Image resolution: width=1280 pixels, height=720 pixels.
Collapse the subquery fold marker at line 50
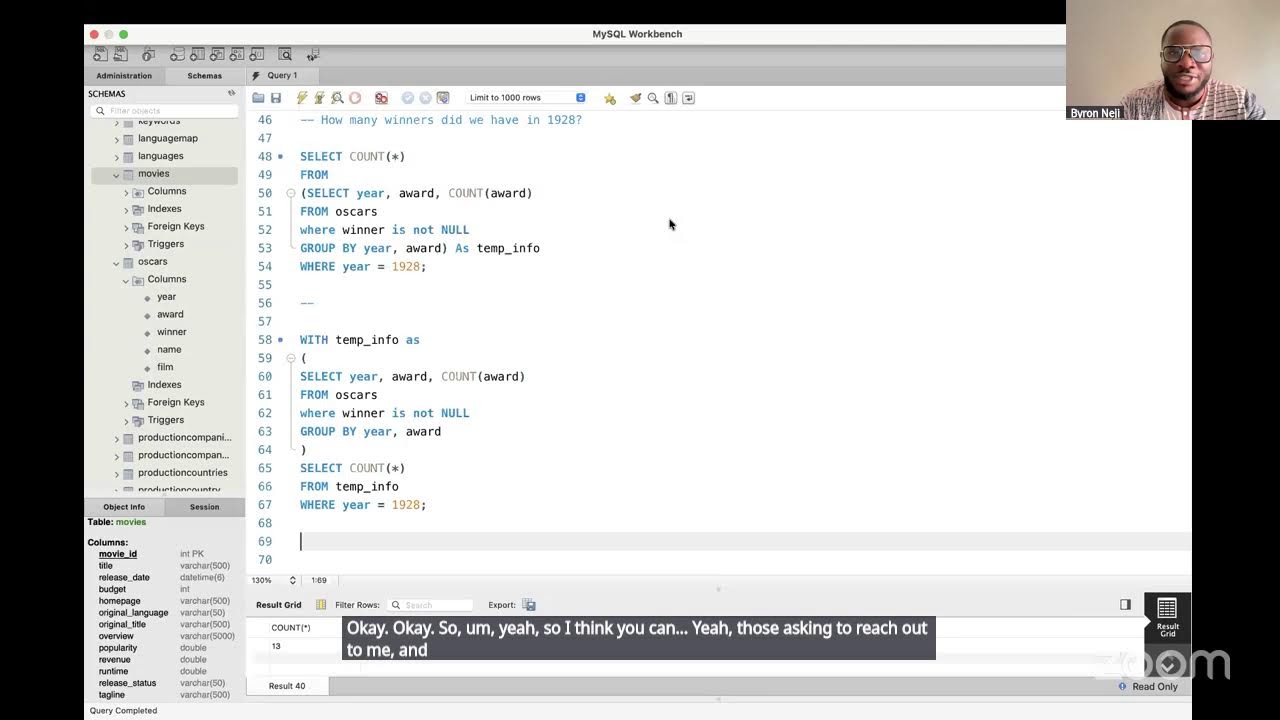tap(291, 193)
